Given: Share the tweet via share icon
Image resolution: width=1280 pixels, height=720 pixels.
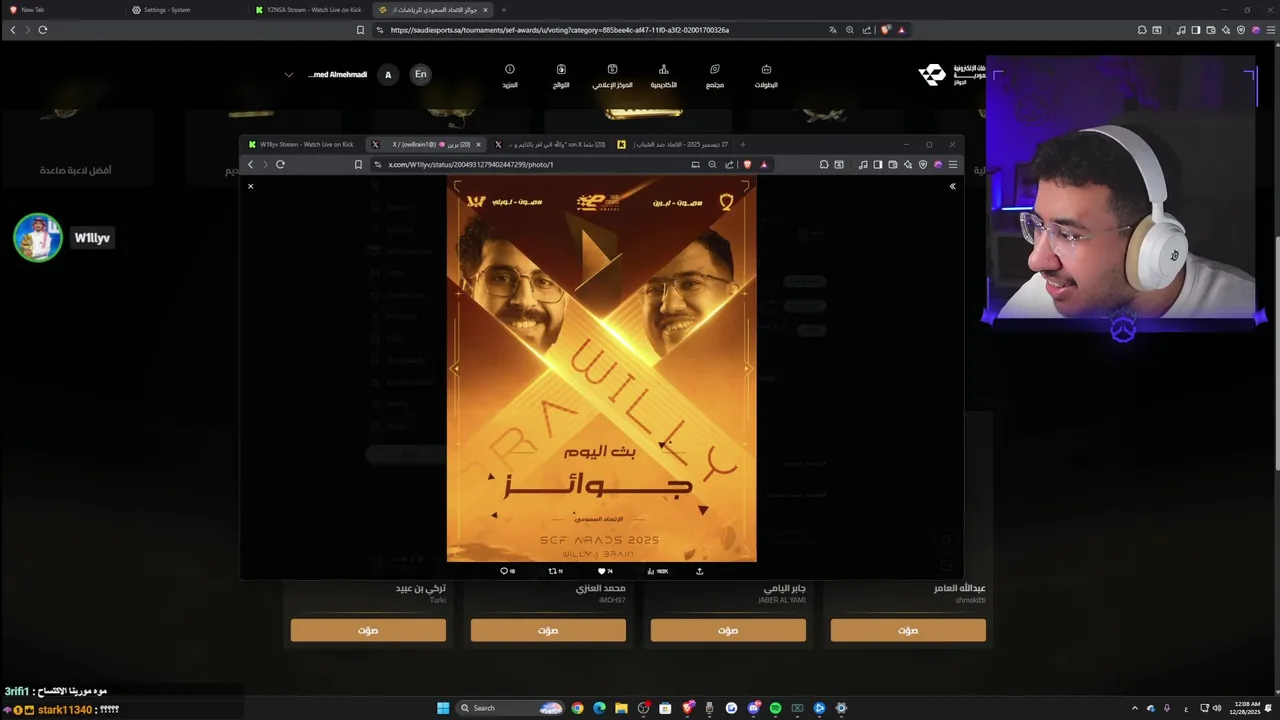Looking at the screenshot, I should 699,571.
